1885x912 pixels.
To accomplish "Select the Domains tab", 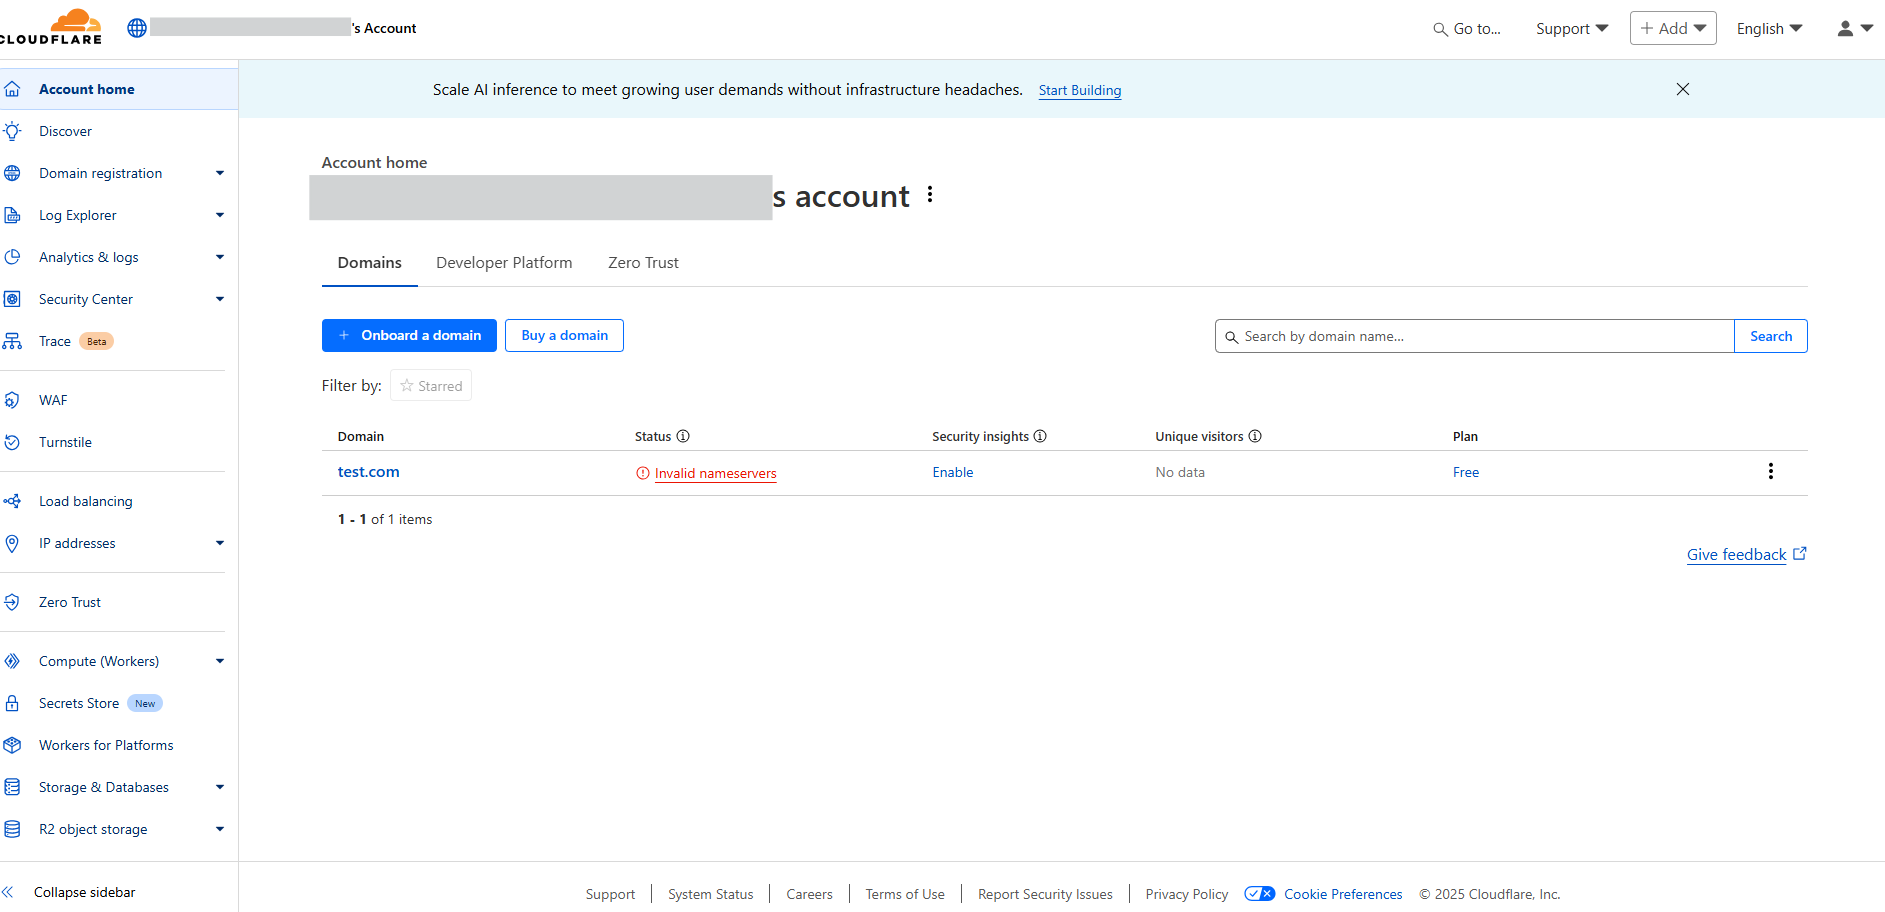I will click(x=370, y=262).
